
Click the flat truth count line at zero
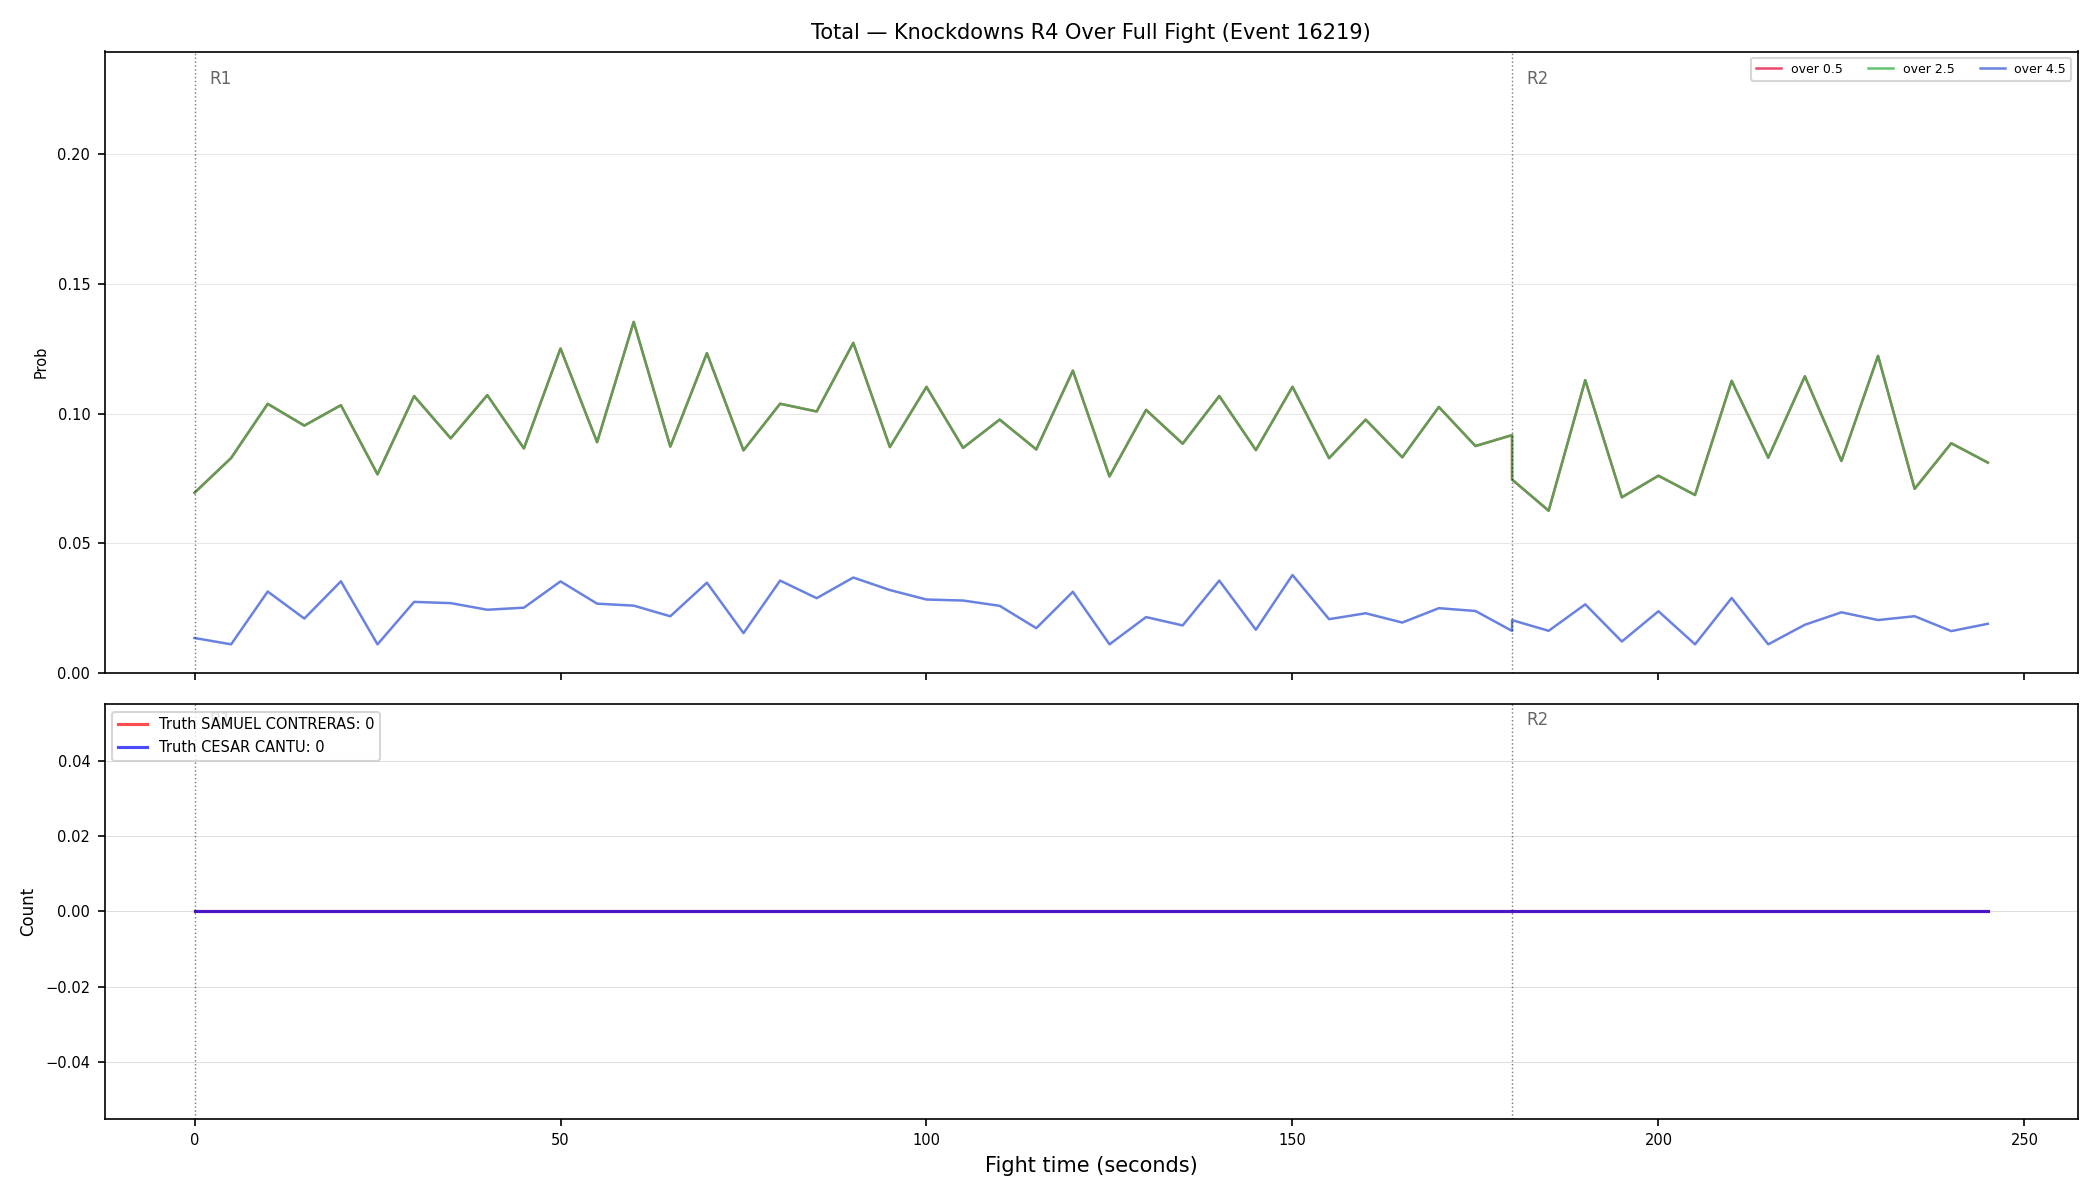(1091, 911)
